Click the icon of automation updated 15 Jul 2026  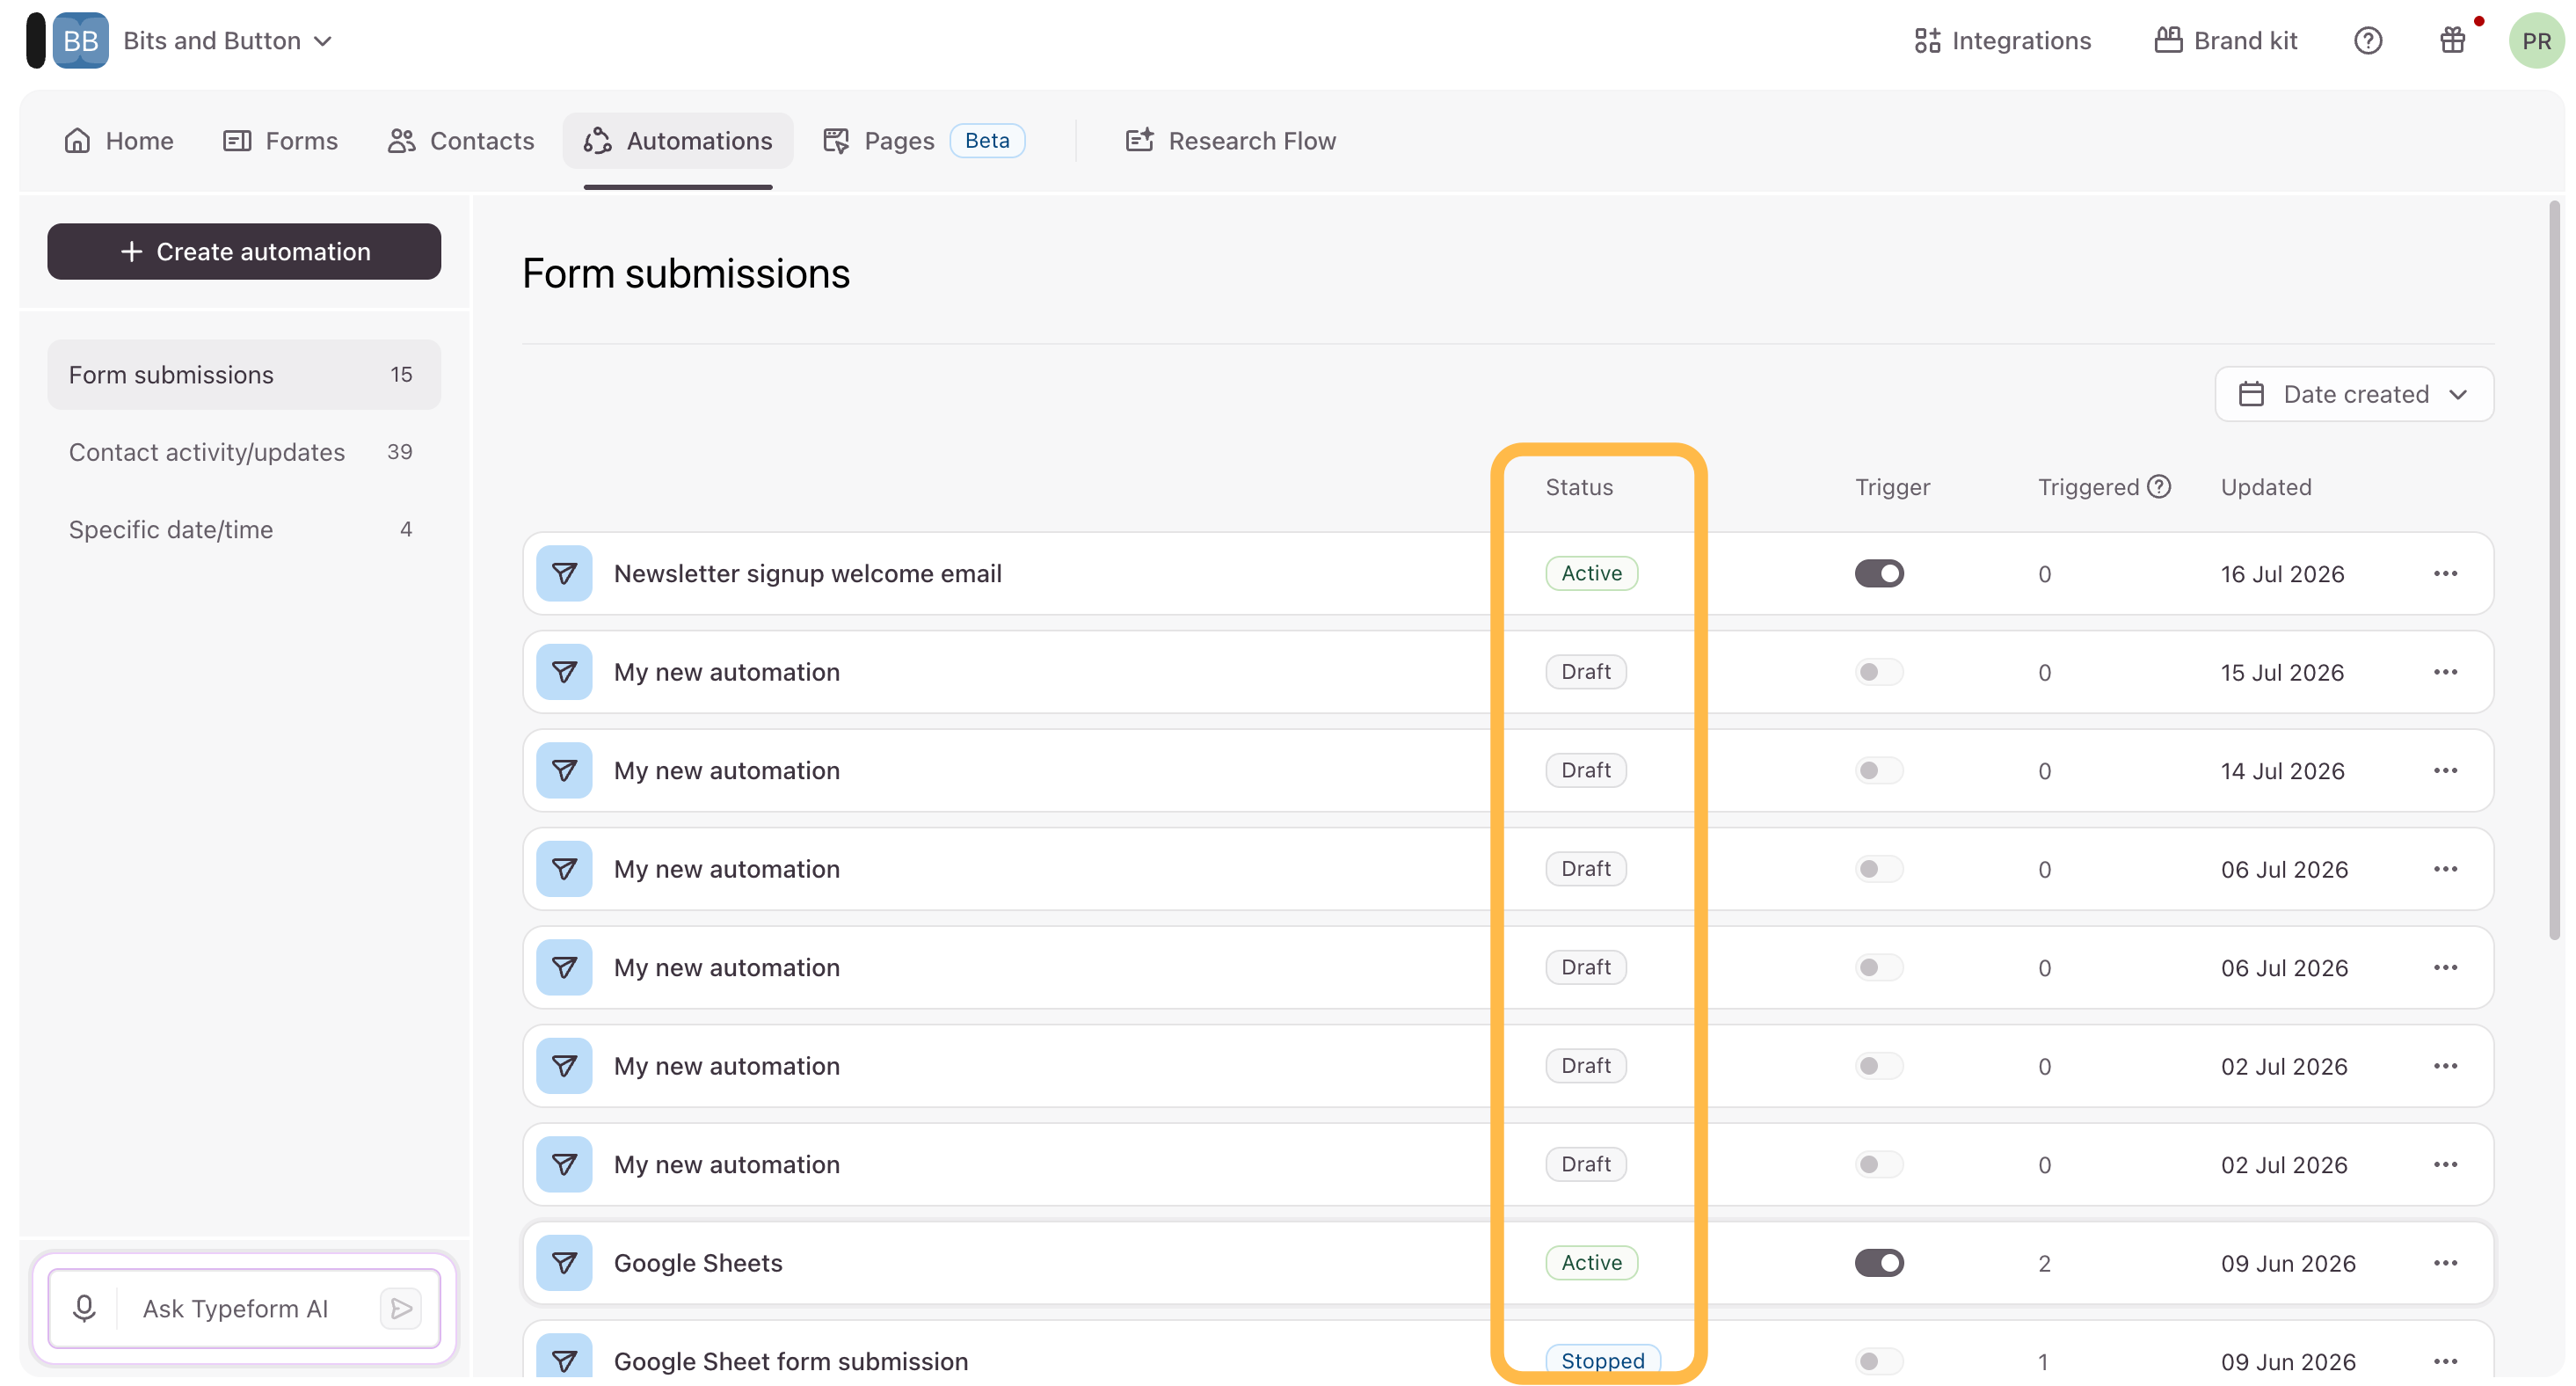[564, 672]
